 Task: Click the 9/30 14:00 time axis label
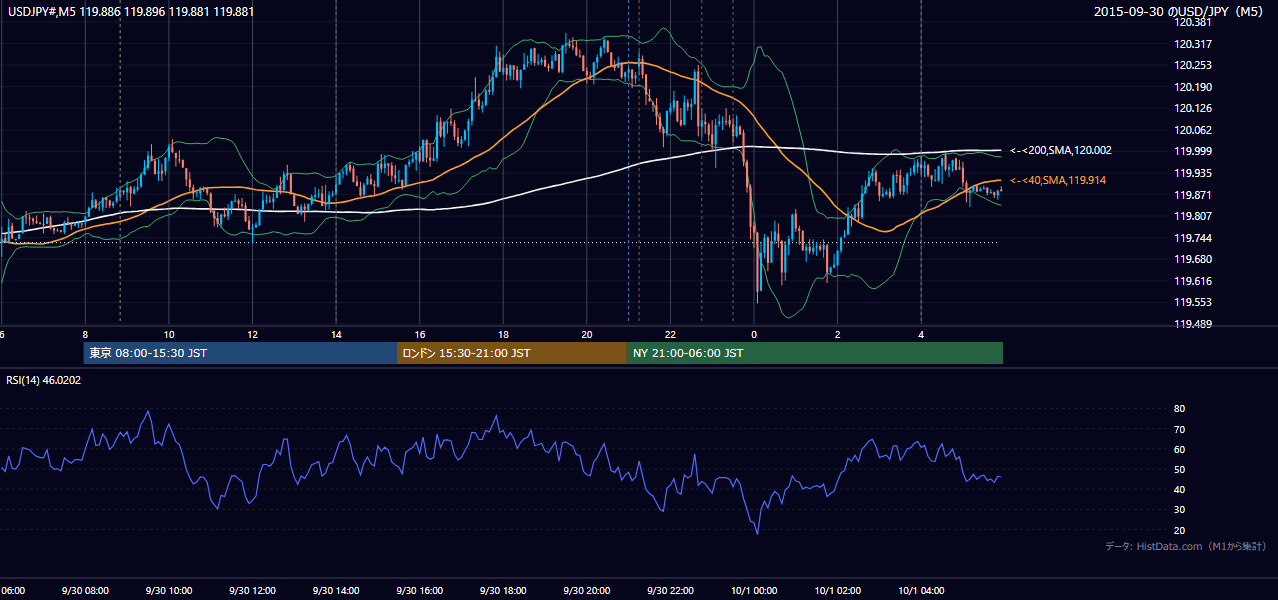click(335, 591)
